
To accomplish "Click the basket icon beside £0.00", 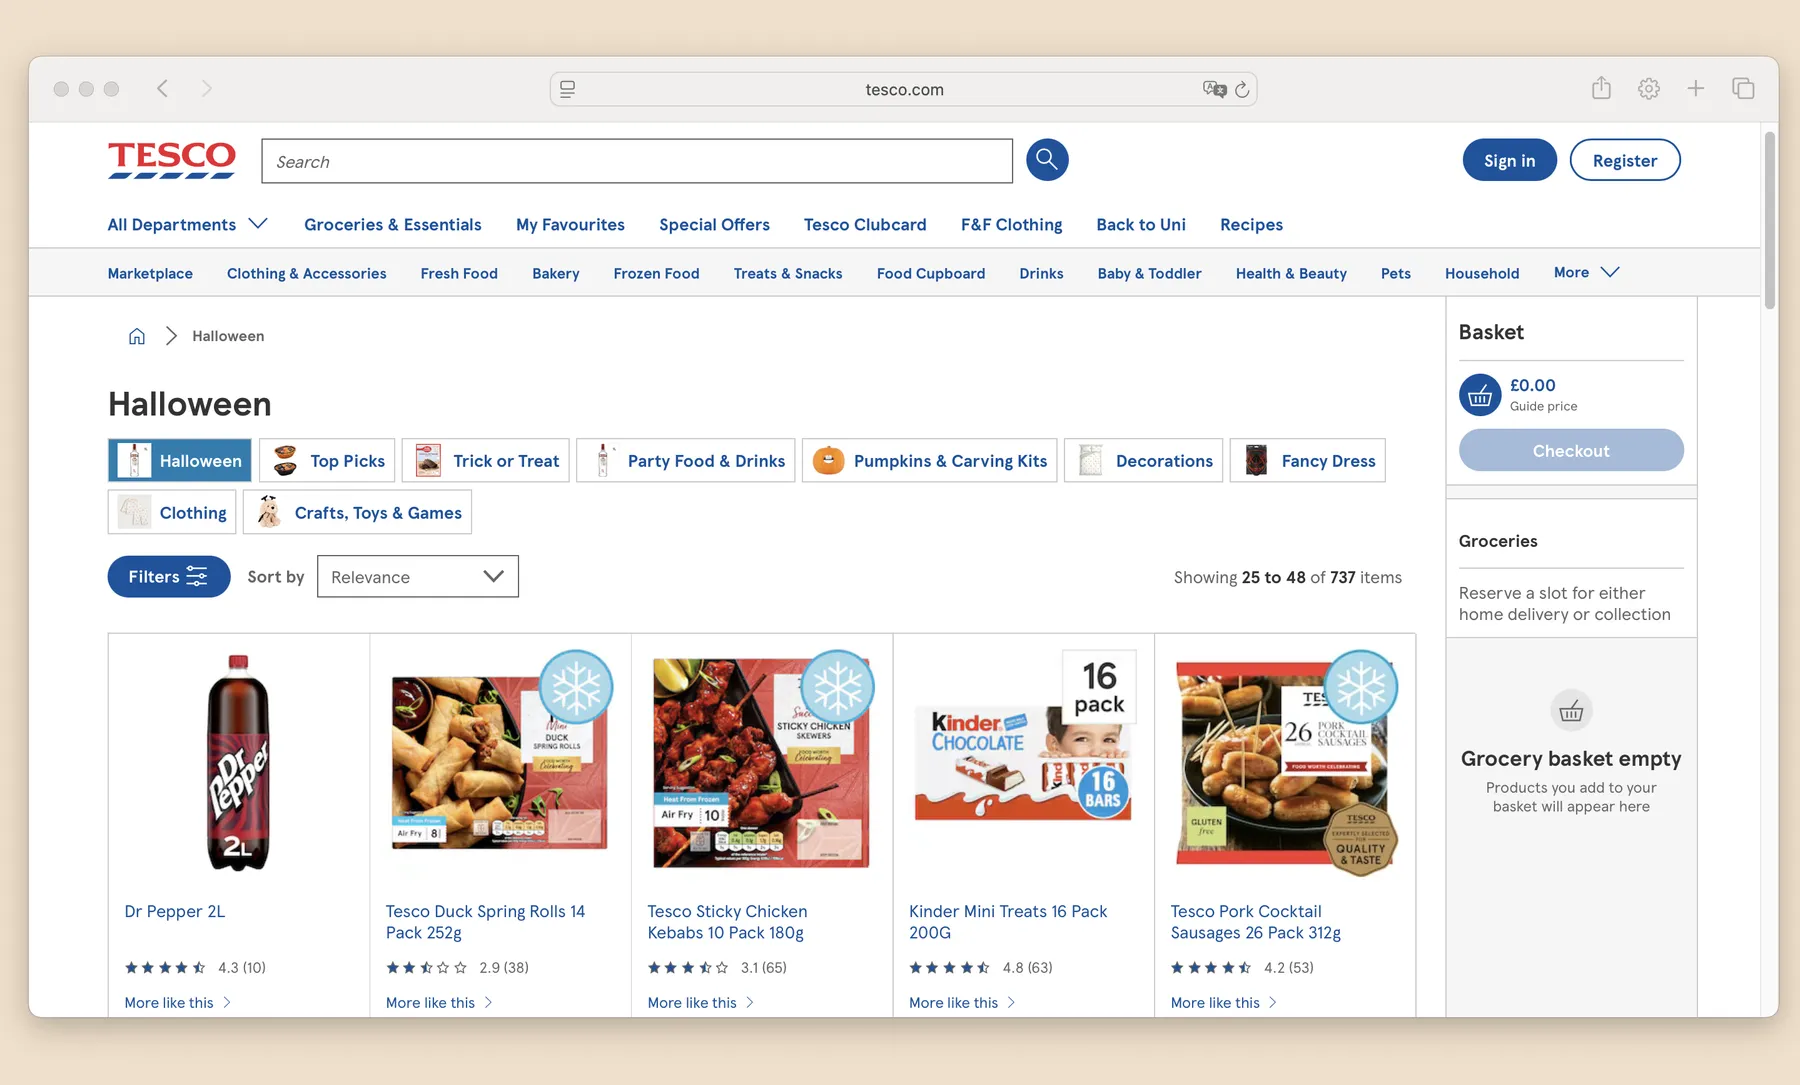I will coord(1480,395).
